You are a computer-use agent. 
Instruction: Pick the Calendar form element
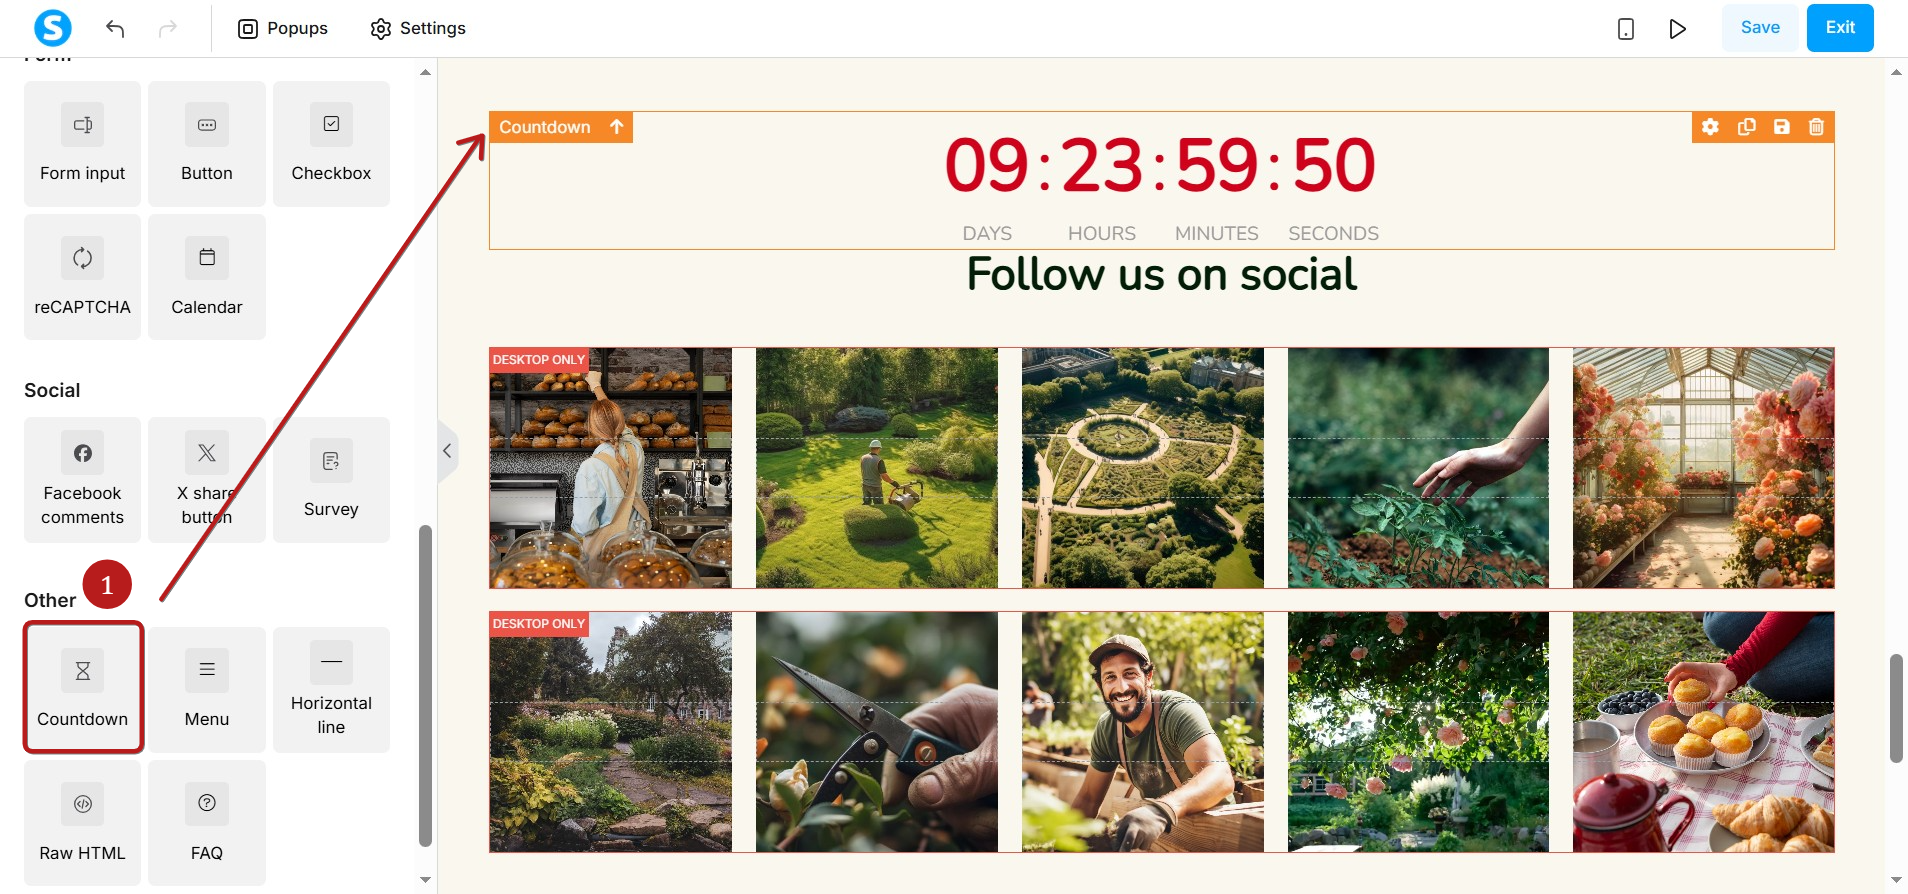point(207,277)
